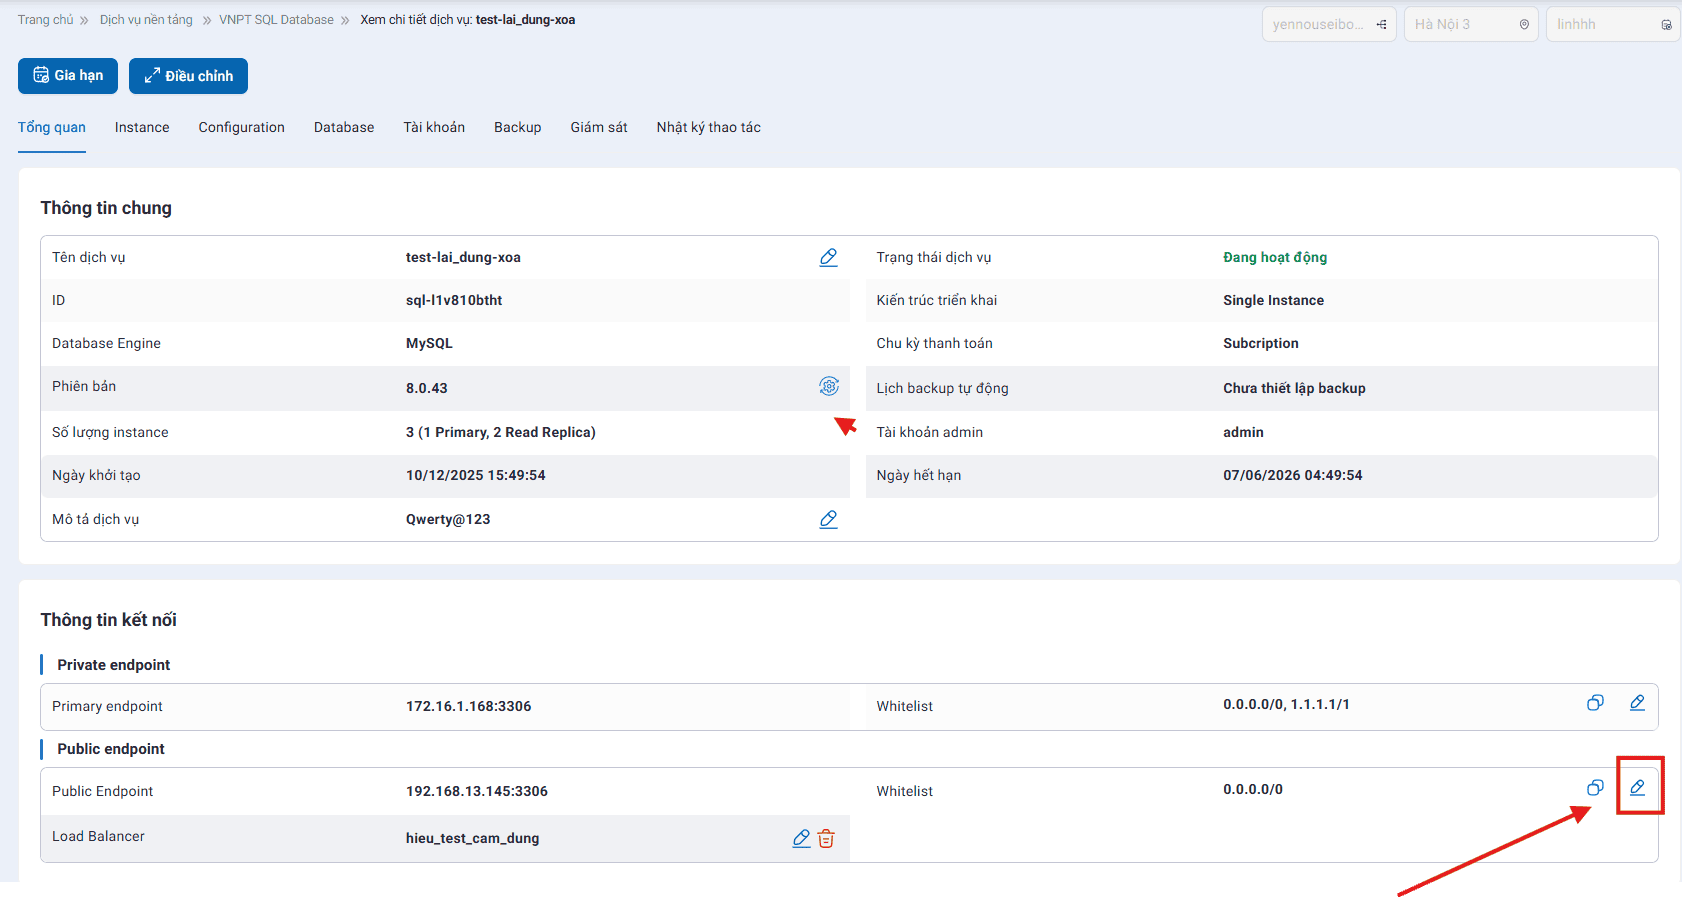Go to the Backup tab
This screenshot has width=1682, height=898.
[x=517, y=127]
